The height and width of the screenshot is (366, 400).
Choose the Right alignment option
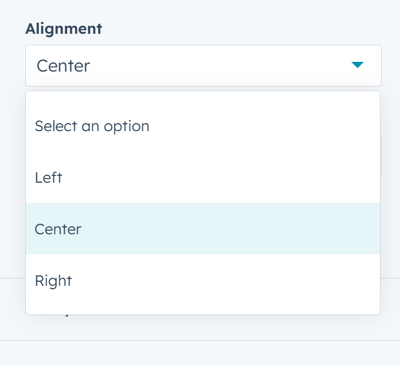[x=203, y=280]
